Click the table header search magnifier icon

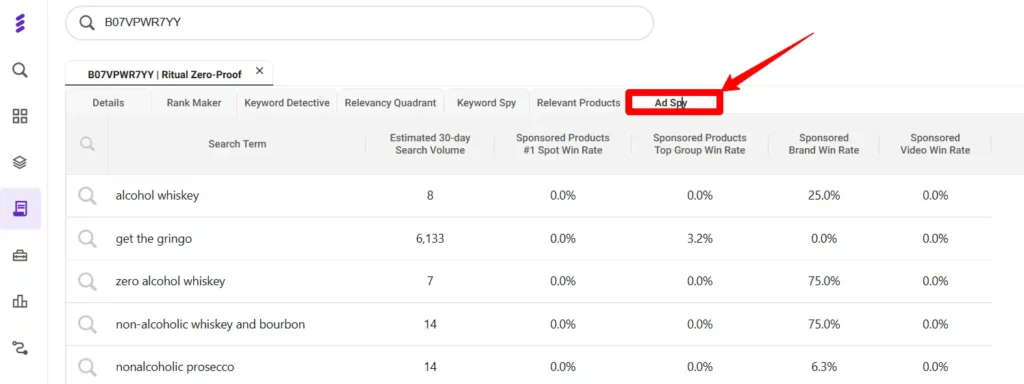pos(88,144)
